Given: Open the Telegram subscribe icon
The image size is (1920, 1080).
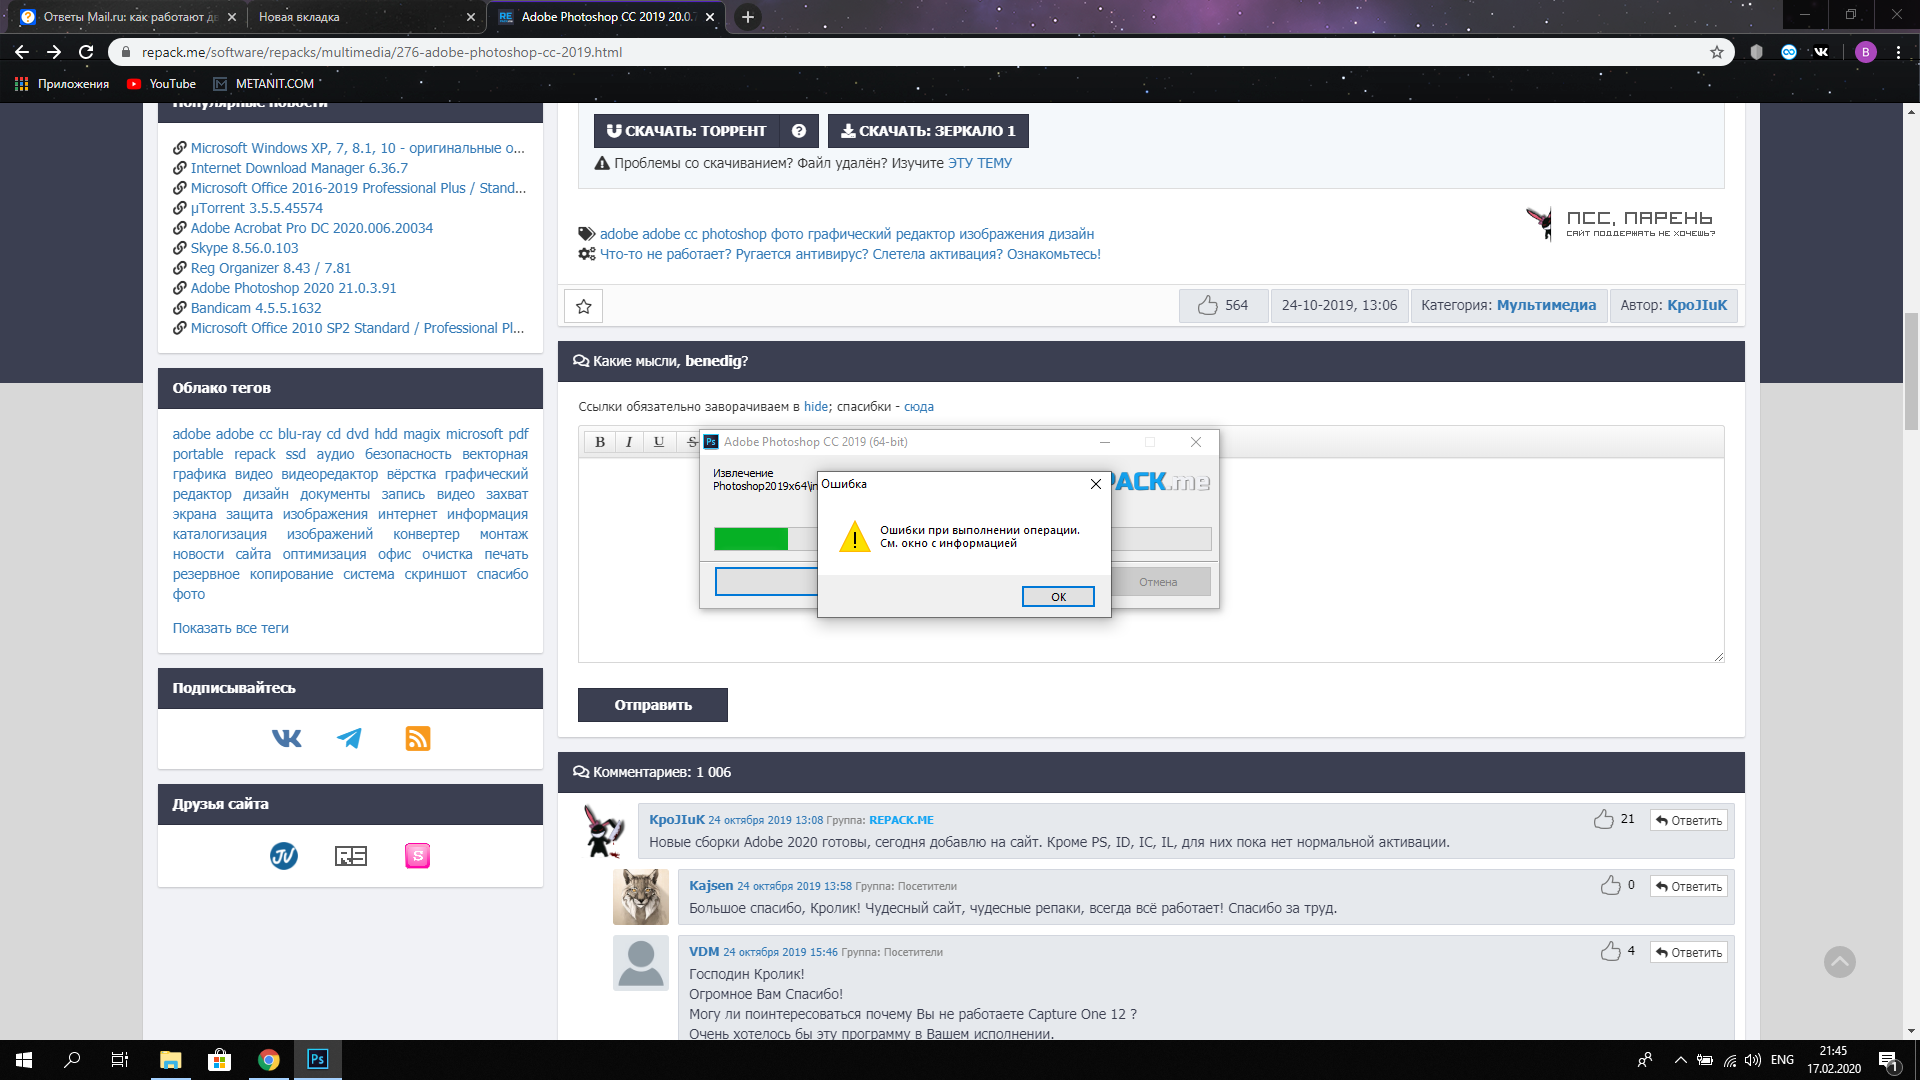Looking at the screenshot, I should [349, 738].
